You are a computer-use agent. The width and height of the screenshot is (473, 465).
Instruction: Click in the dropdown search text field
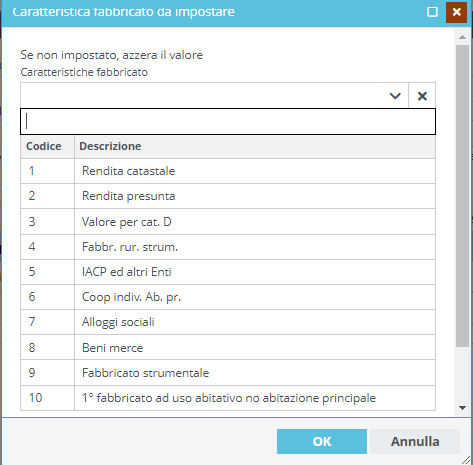click(228, 121)
